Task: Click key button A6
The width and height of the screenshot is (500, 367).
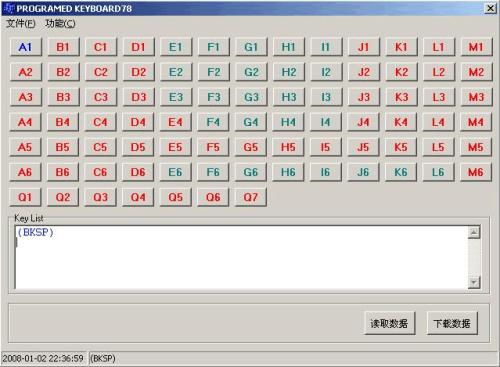Action: point(25,172)
